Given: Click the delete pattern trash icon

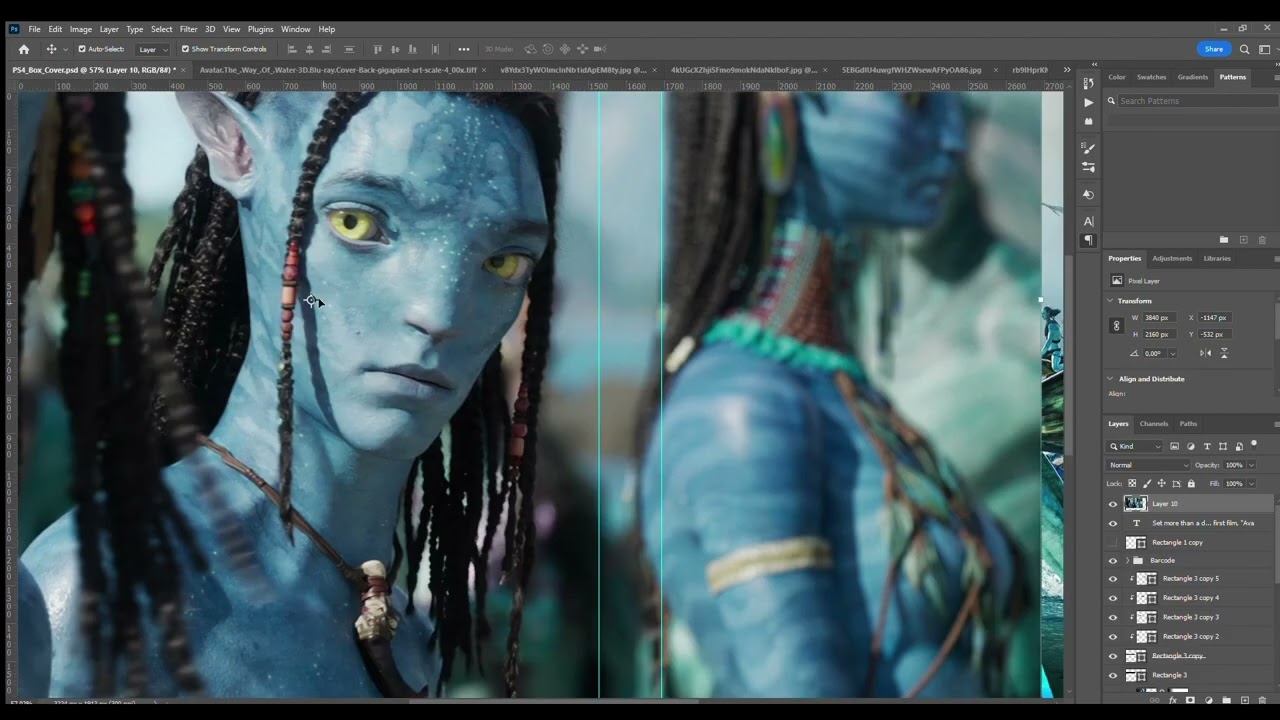Looking at the screenshot, I should (x=1262, y=240).
